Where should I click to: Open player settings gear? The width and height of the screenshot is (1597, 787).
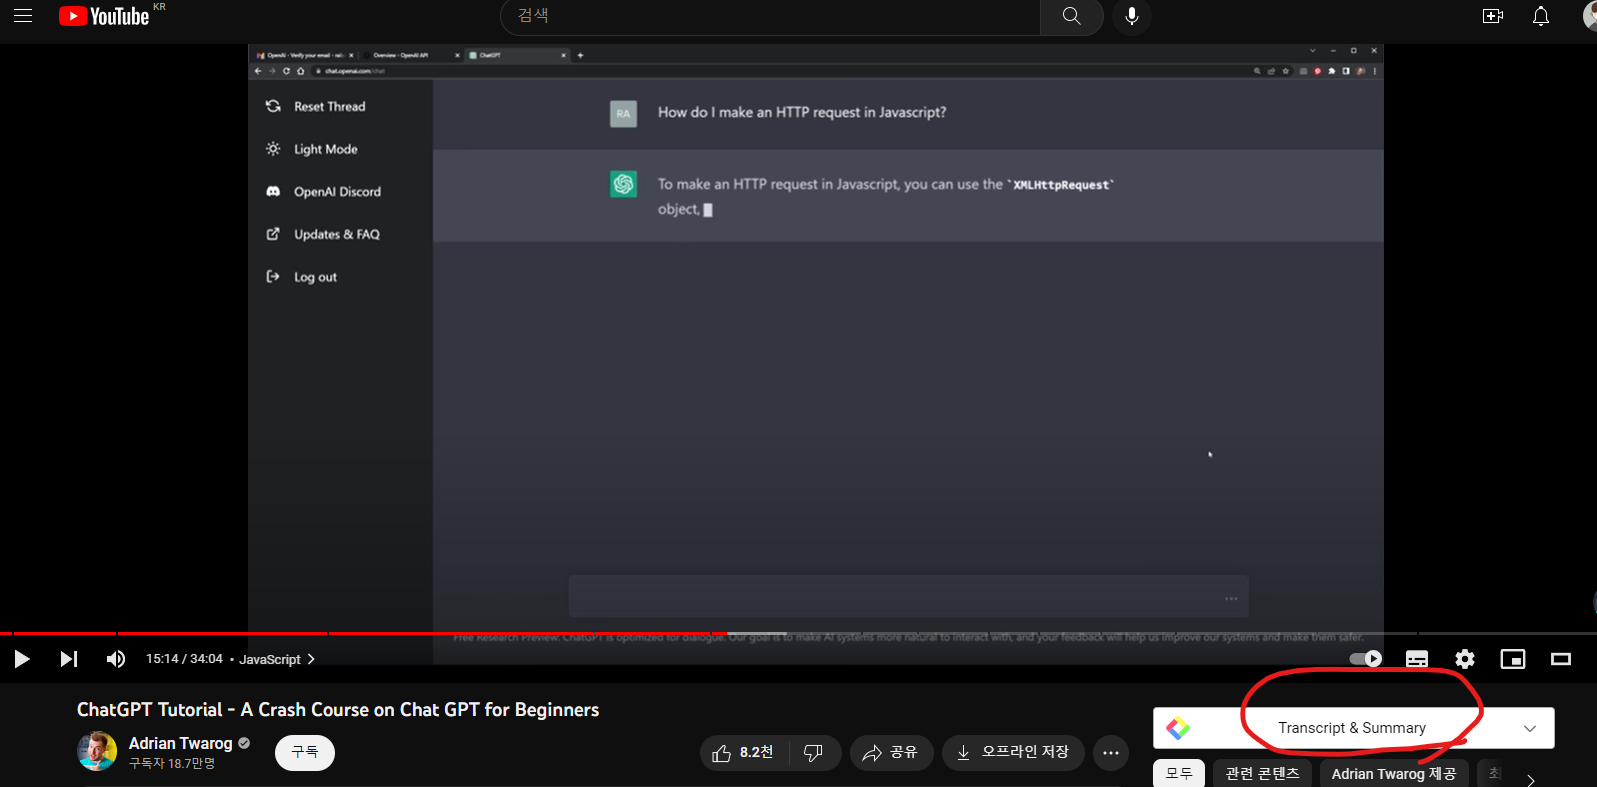1465,659
